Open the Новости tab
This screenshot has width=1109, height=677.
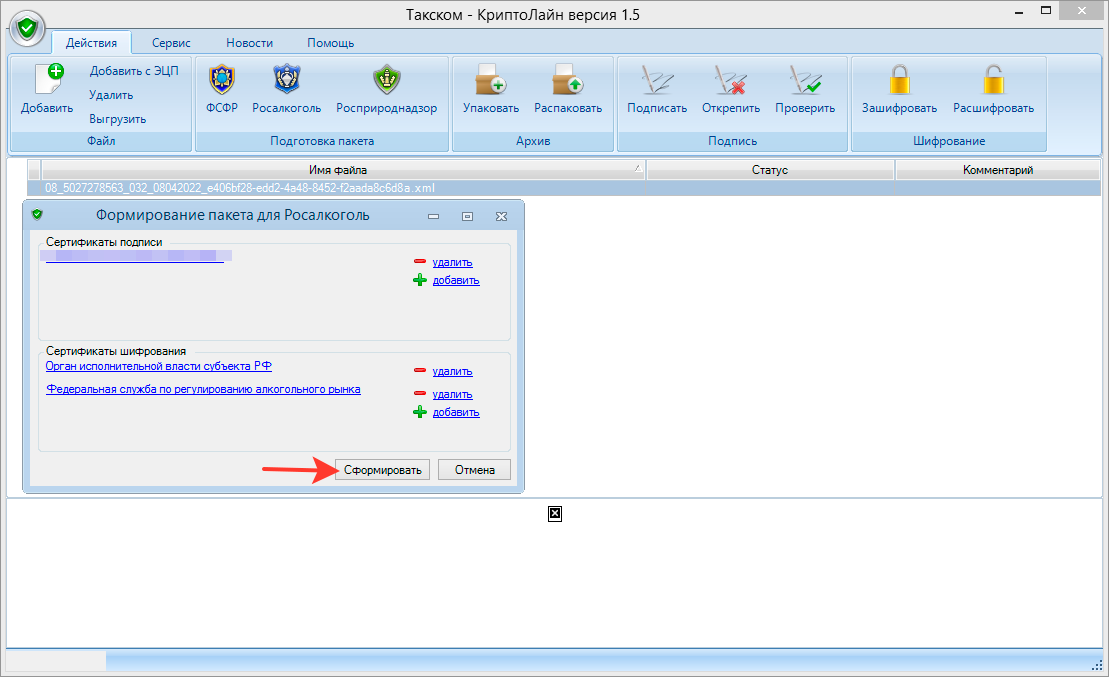pos(250,42)
